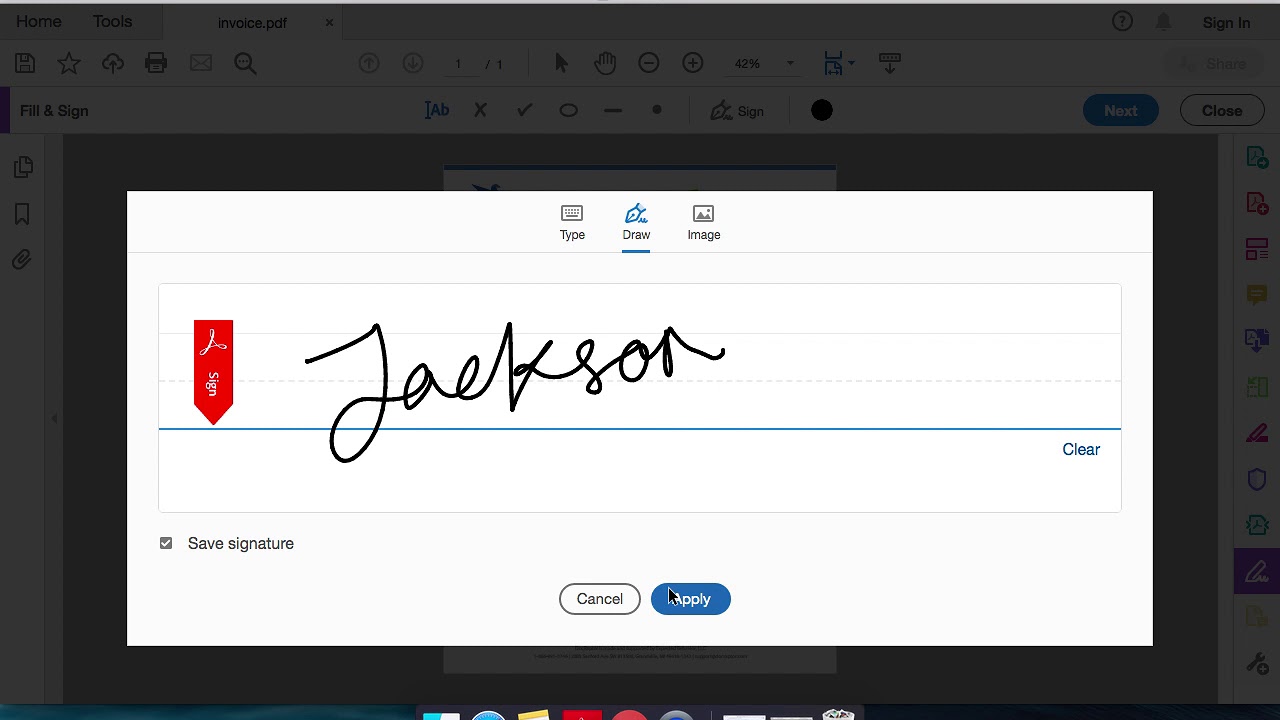
Task: Open Create PDF tool in right sidebar
Action: tap(1257, 157)
